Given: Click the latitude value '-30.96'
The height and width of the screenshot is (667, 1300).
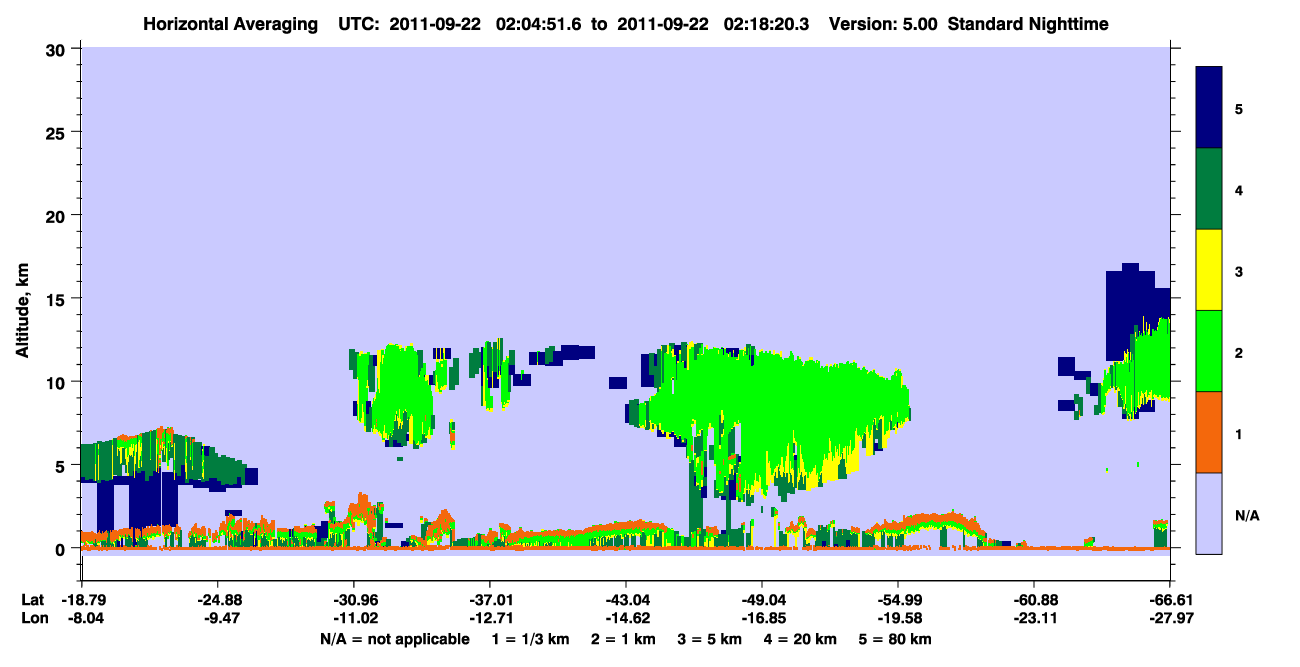Looking at the screenshot, I should pos(353,599).
